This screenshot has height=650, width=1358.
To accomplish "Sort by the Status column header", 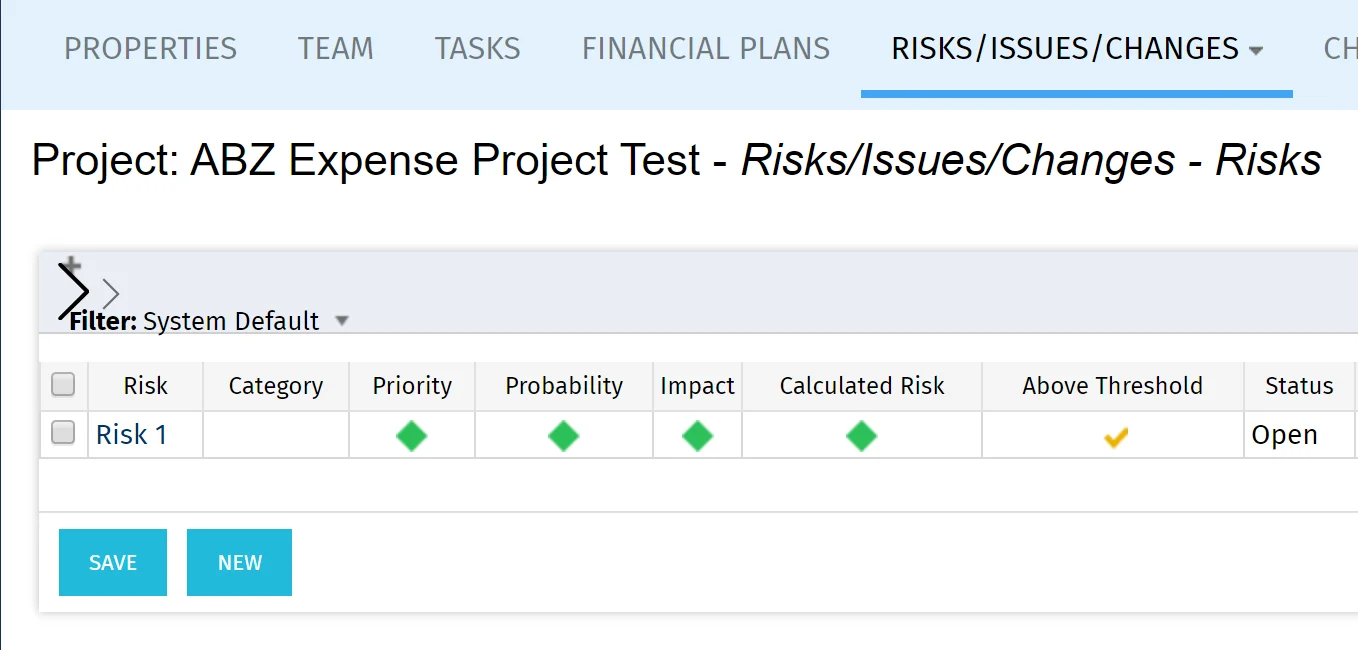I will tap(1299, 386).
